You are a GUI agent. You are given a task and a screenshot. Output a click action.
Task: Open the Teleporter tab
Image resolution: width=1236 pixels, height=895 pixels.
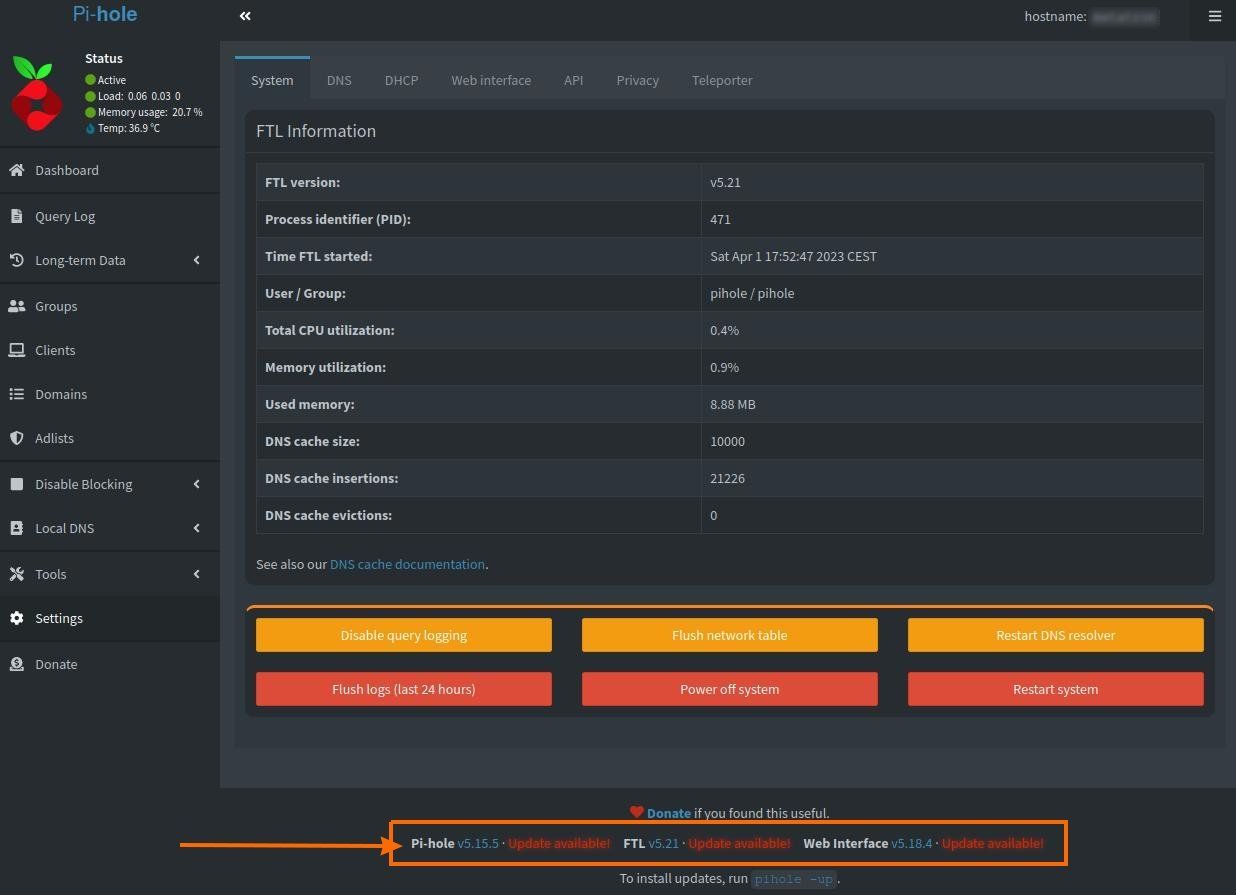coord(721,80)
